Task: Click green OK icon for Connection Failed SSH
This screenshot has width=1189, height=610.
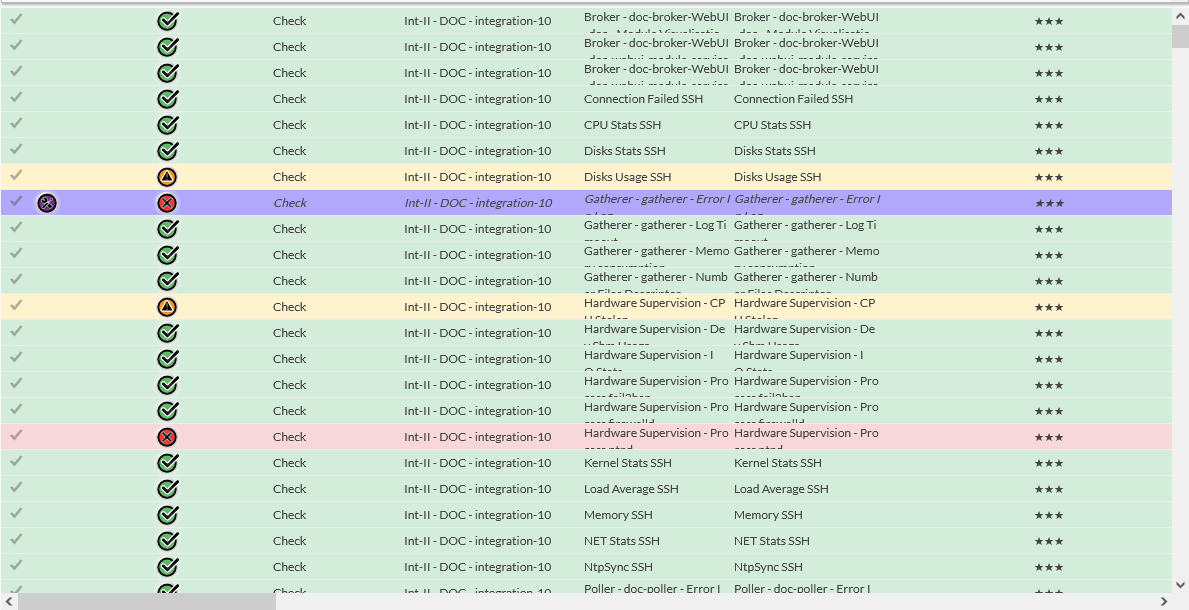Action: pyautogui.click(x=168, y=99)
